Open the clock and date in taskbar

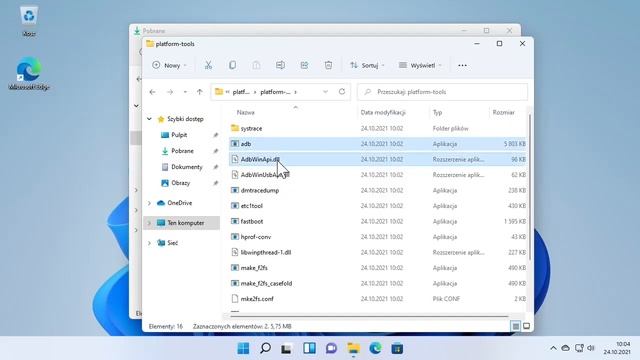pos(617,348)
